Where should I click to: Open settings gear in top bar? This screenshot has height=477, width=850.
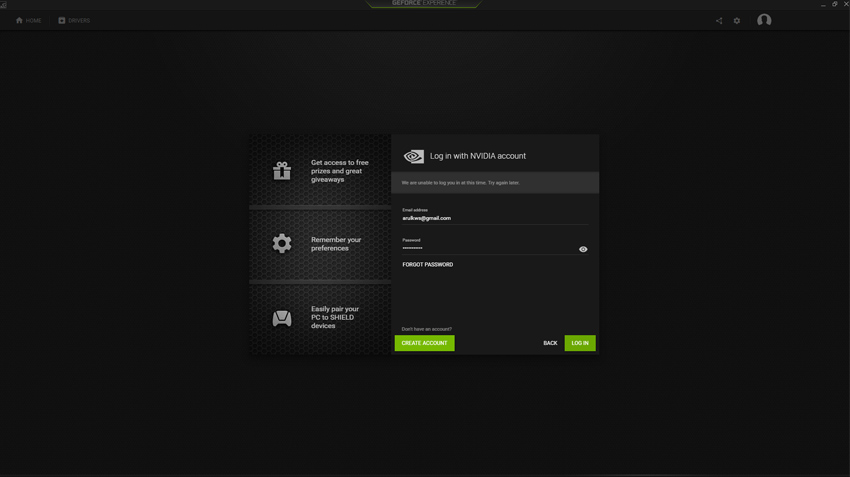tap(737, 21)
